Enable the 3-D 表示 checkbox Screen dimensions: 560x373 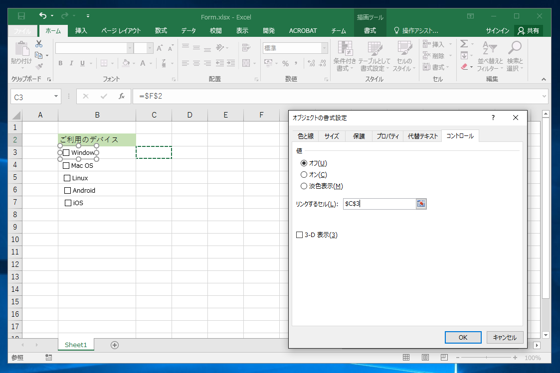click(x=299, y=235)
